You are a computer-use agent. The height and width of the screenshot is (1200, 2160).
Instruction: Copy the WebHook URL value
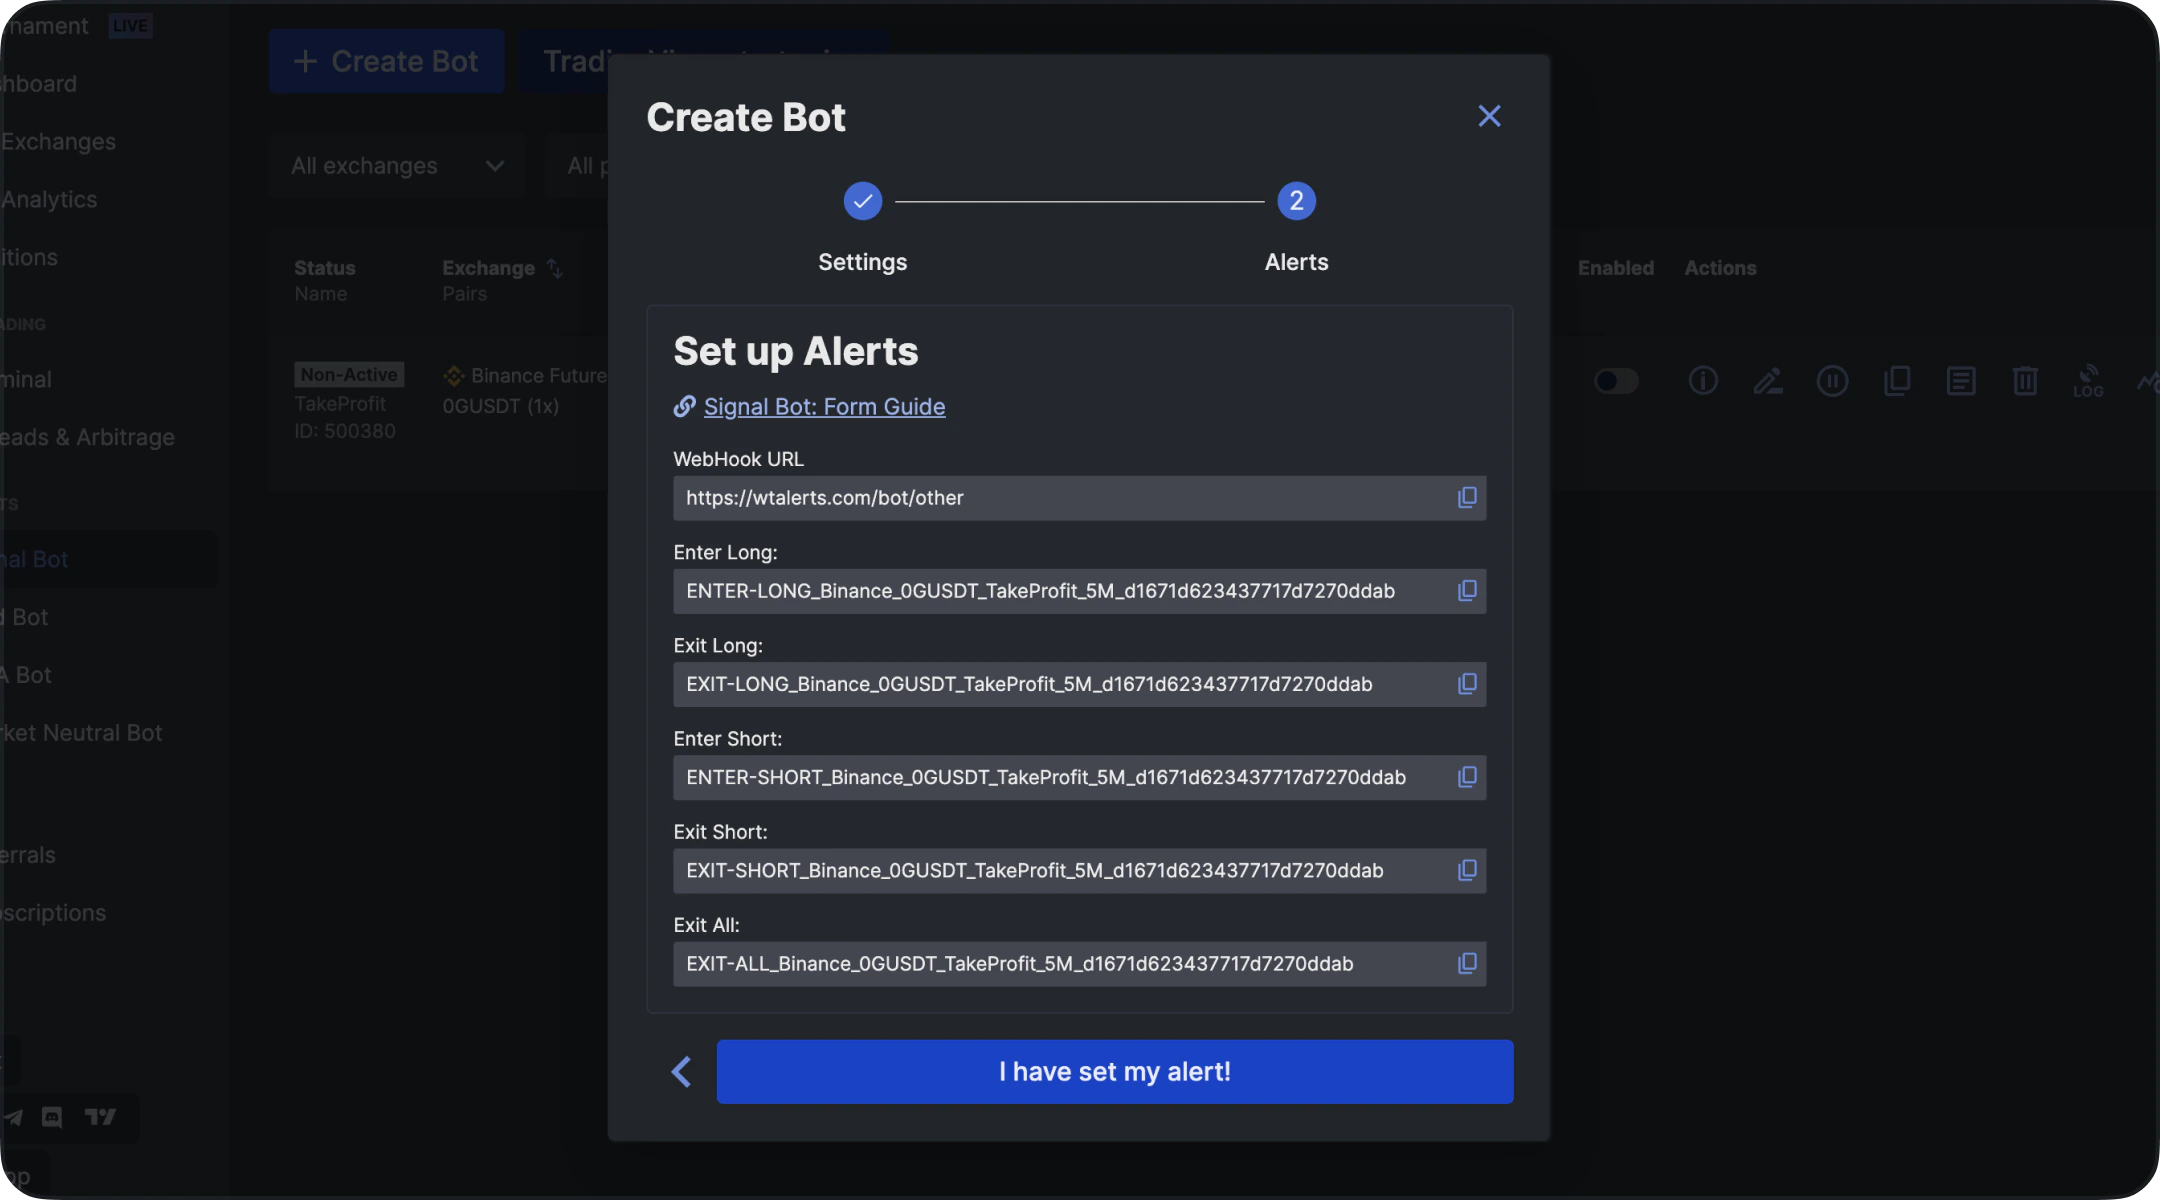coord(1466,498)
